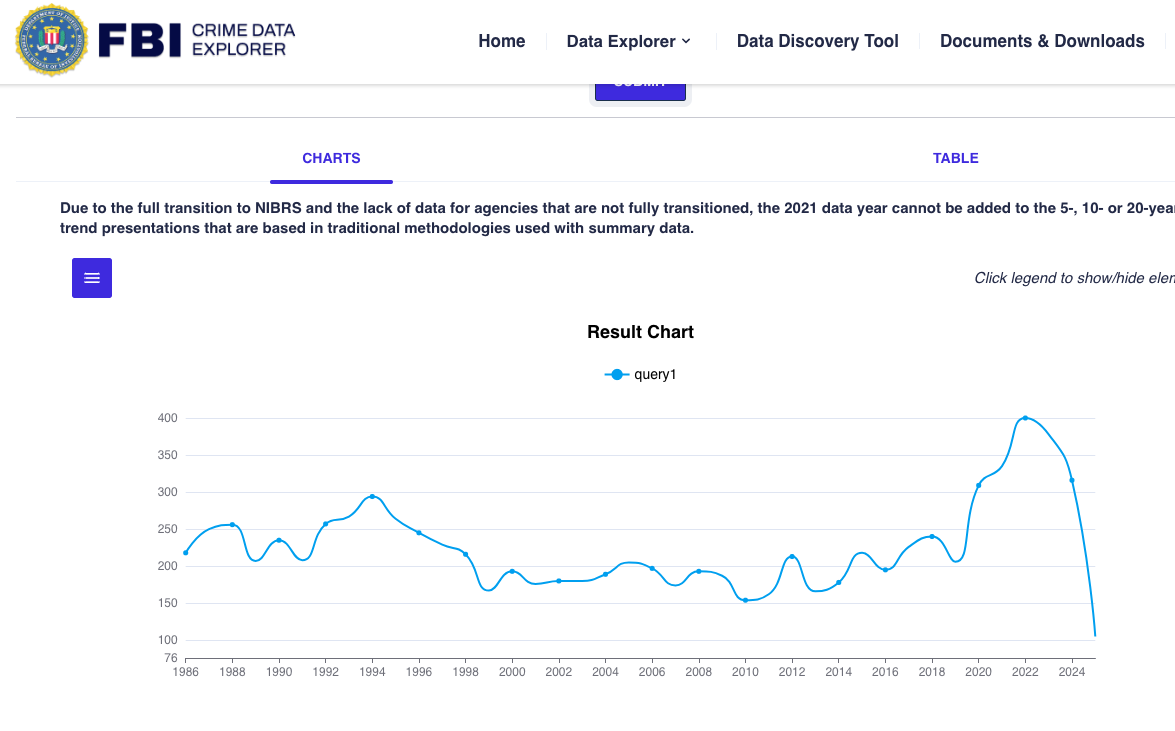Viewport: 1175px width, 731px height.
Task: Select the 1986 starting data point
Action: [x=186, y=553]
